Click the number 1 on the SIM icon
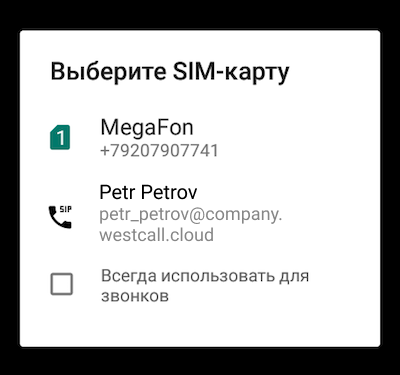Viewport: 400px width, 375px height. [x=61, y=138]
